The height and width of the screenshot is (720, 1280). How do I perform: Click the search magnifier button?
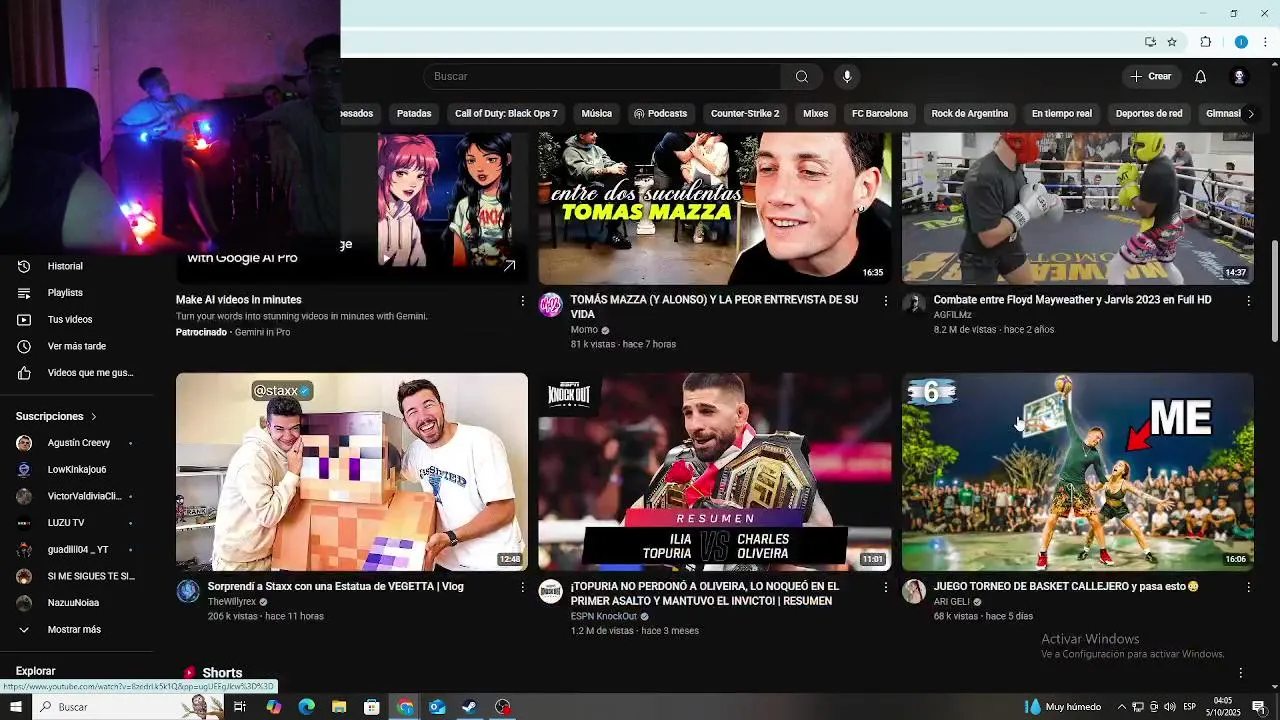click(802, 77)
